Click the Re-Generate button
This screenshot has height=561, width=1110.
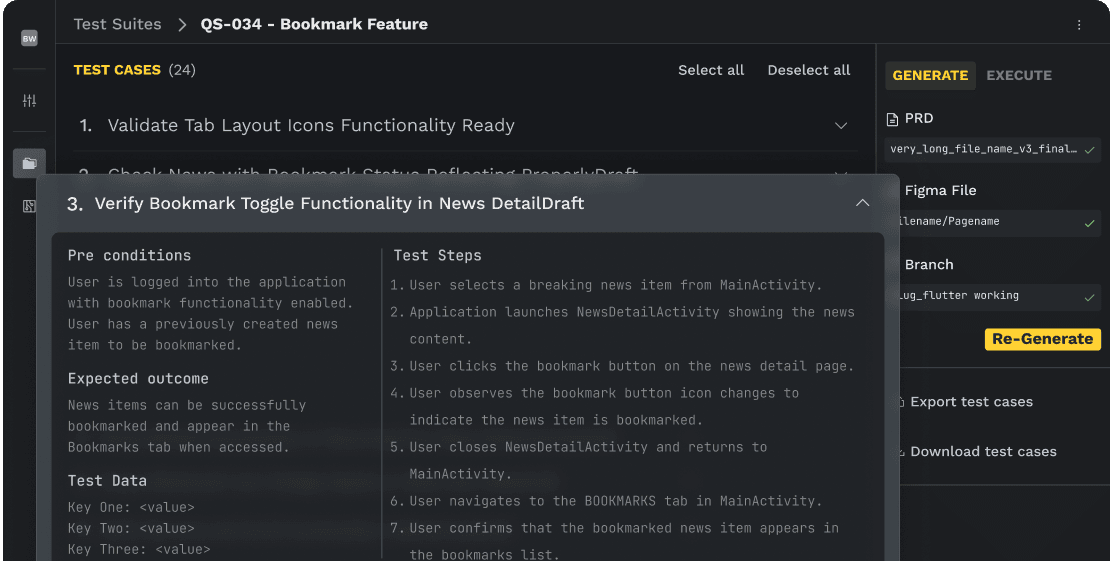1043,339
